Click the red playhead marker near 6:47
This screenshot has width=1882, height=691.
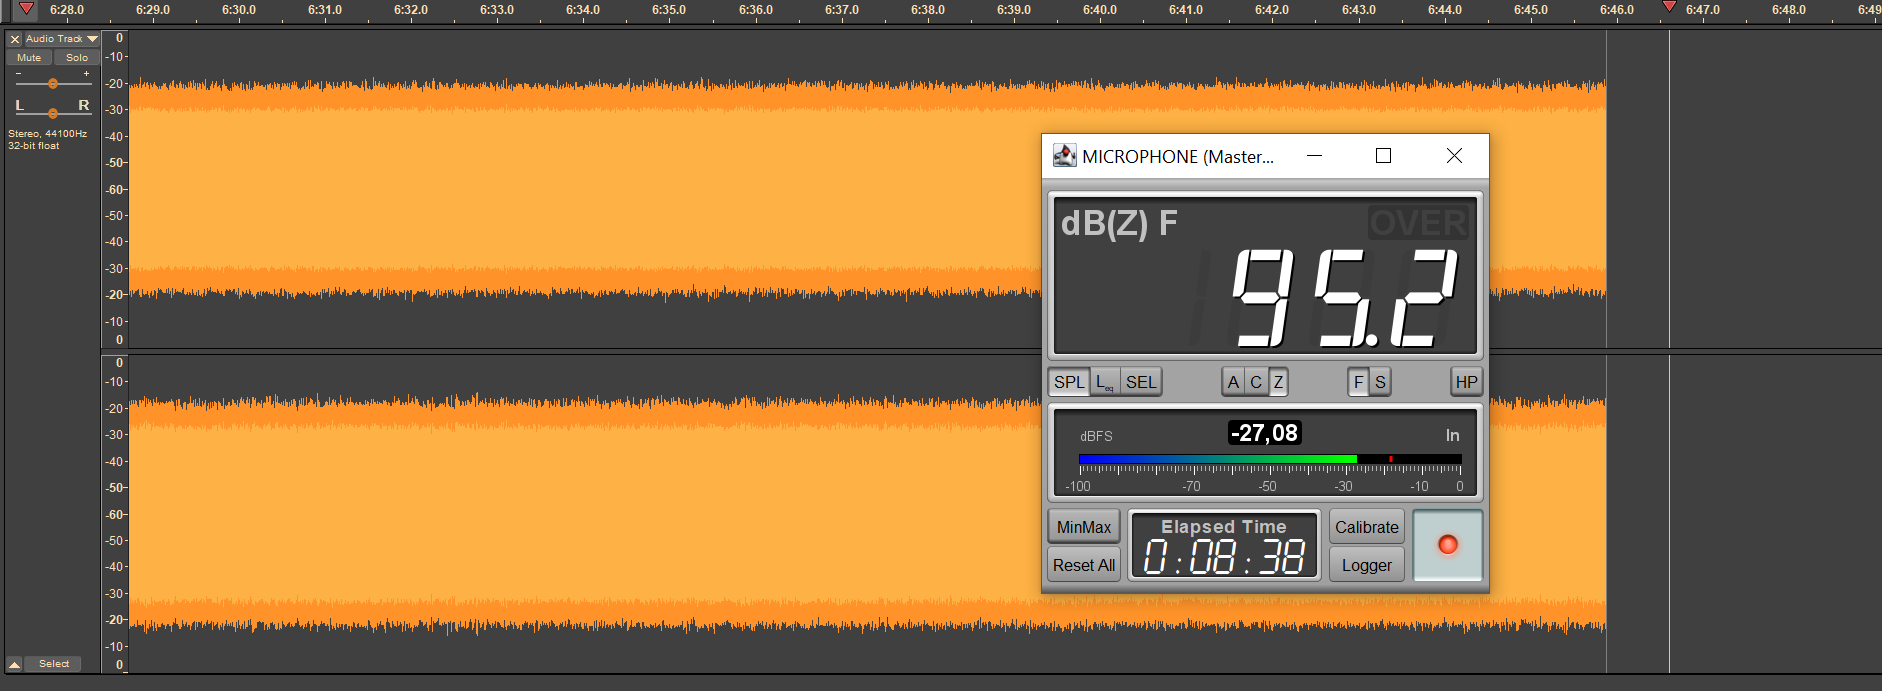(1669, 7)
